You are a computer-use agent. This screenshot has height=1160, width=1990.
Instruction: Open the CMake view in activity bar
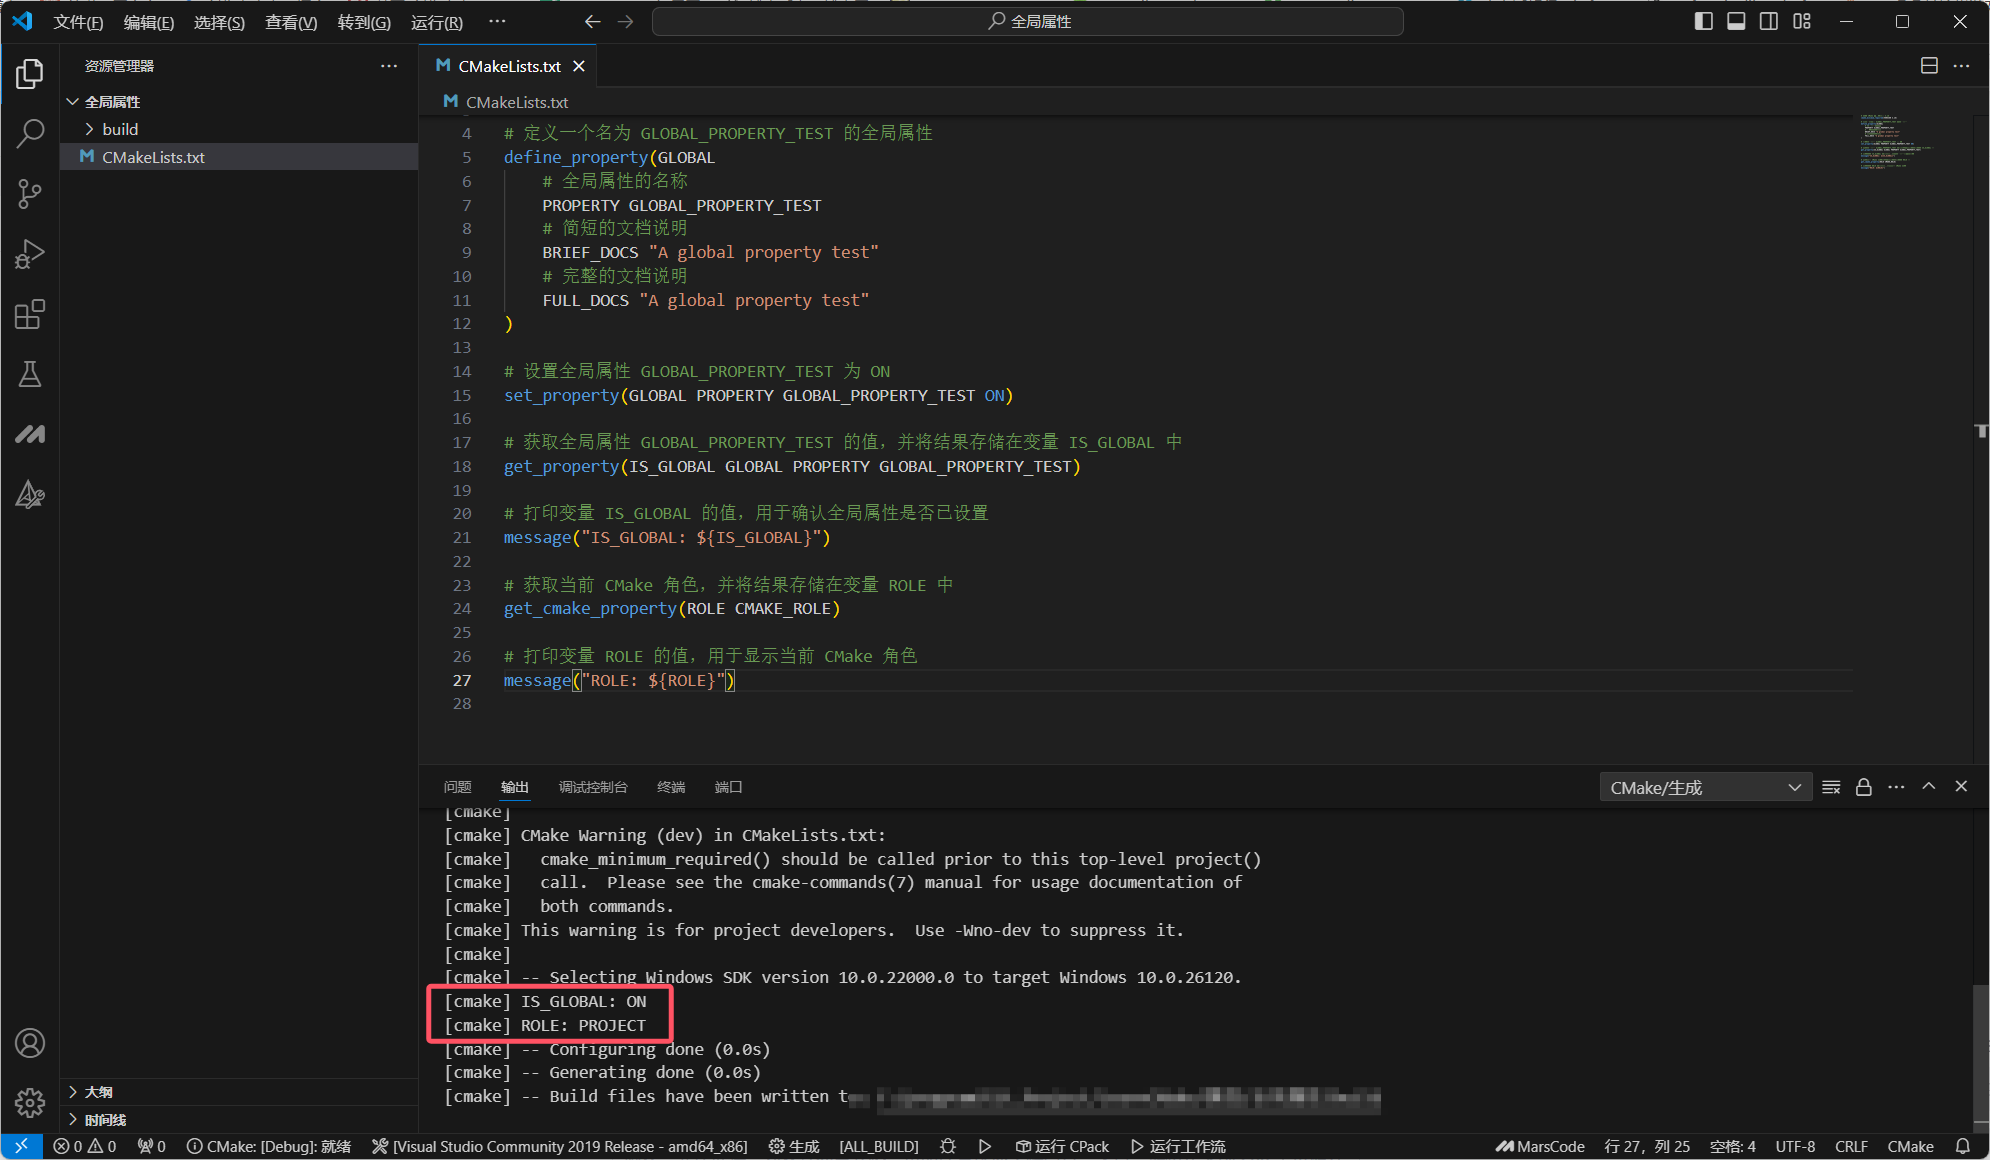tap(30, 494)
